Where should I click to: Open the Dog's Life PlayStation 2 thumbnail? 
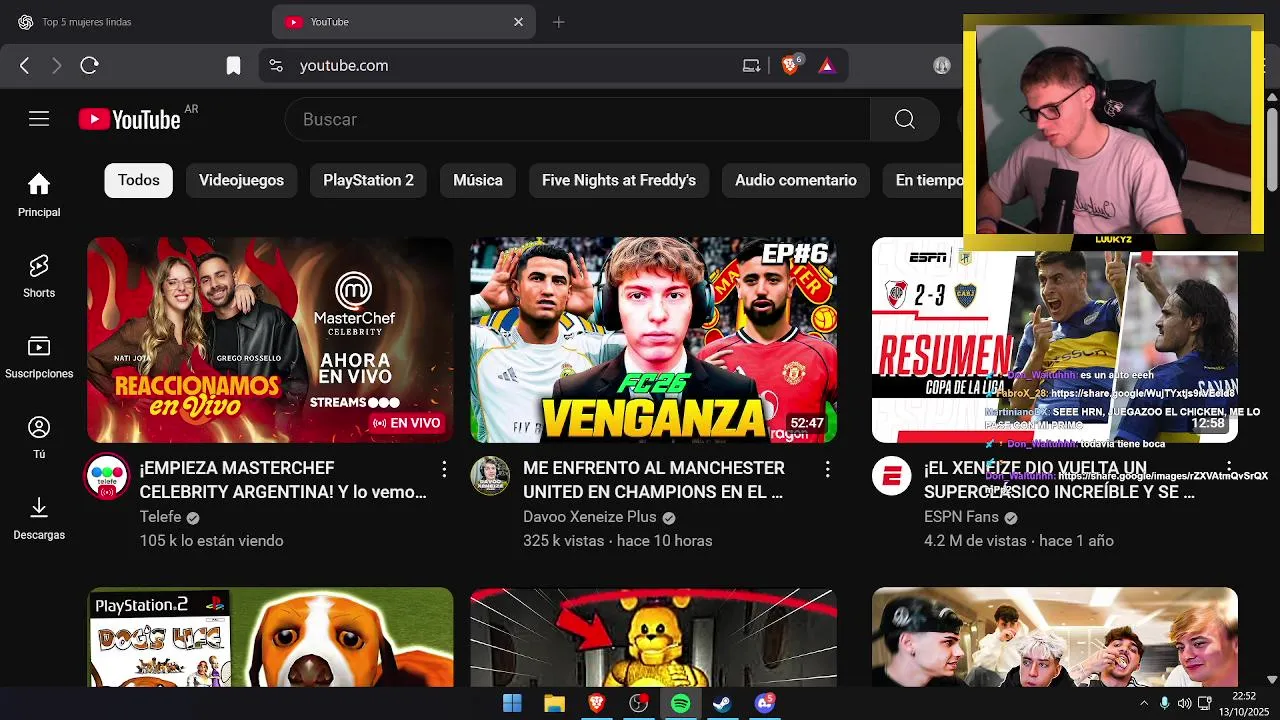(x=270, y=637)
